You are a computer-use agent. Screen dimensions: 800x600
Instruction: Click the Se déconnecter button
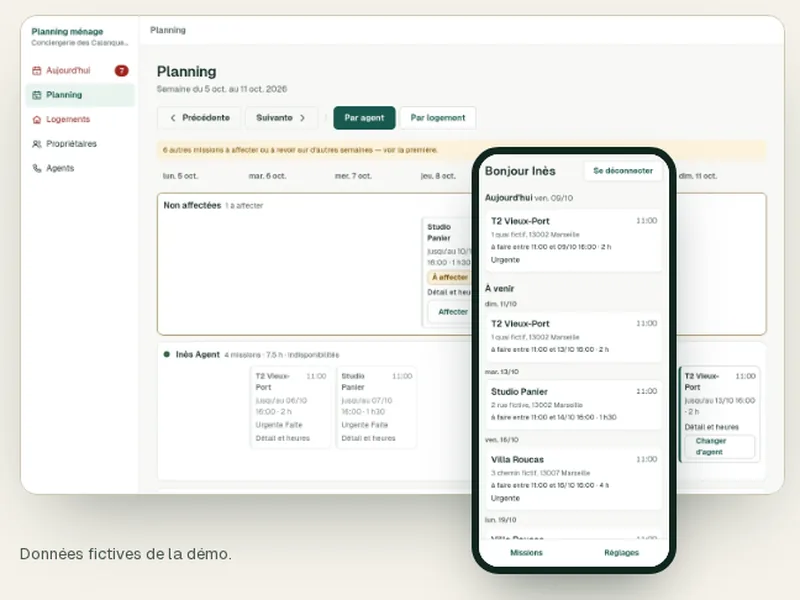[x=623, y=171]
